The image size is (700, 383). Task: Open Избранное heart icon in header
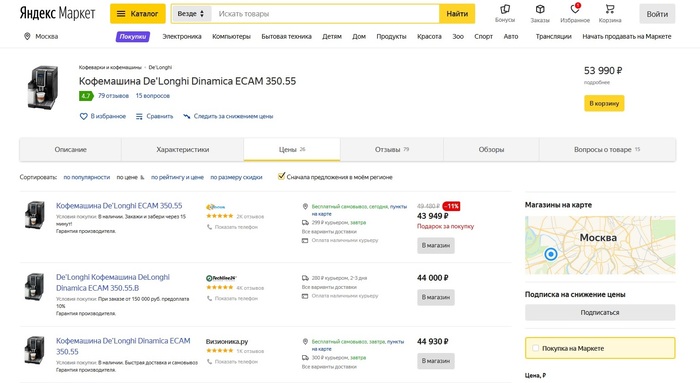coord(575,8)
